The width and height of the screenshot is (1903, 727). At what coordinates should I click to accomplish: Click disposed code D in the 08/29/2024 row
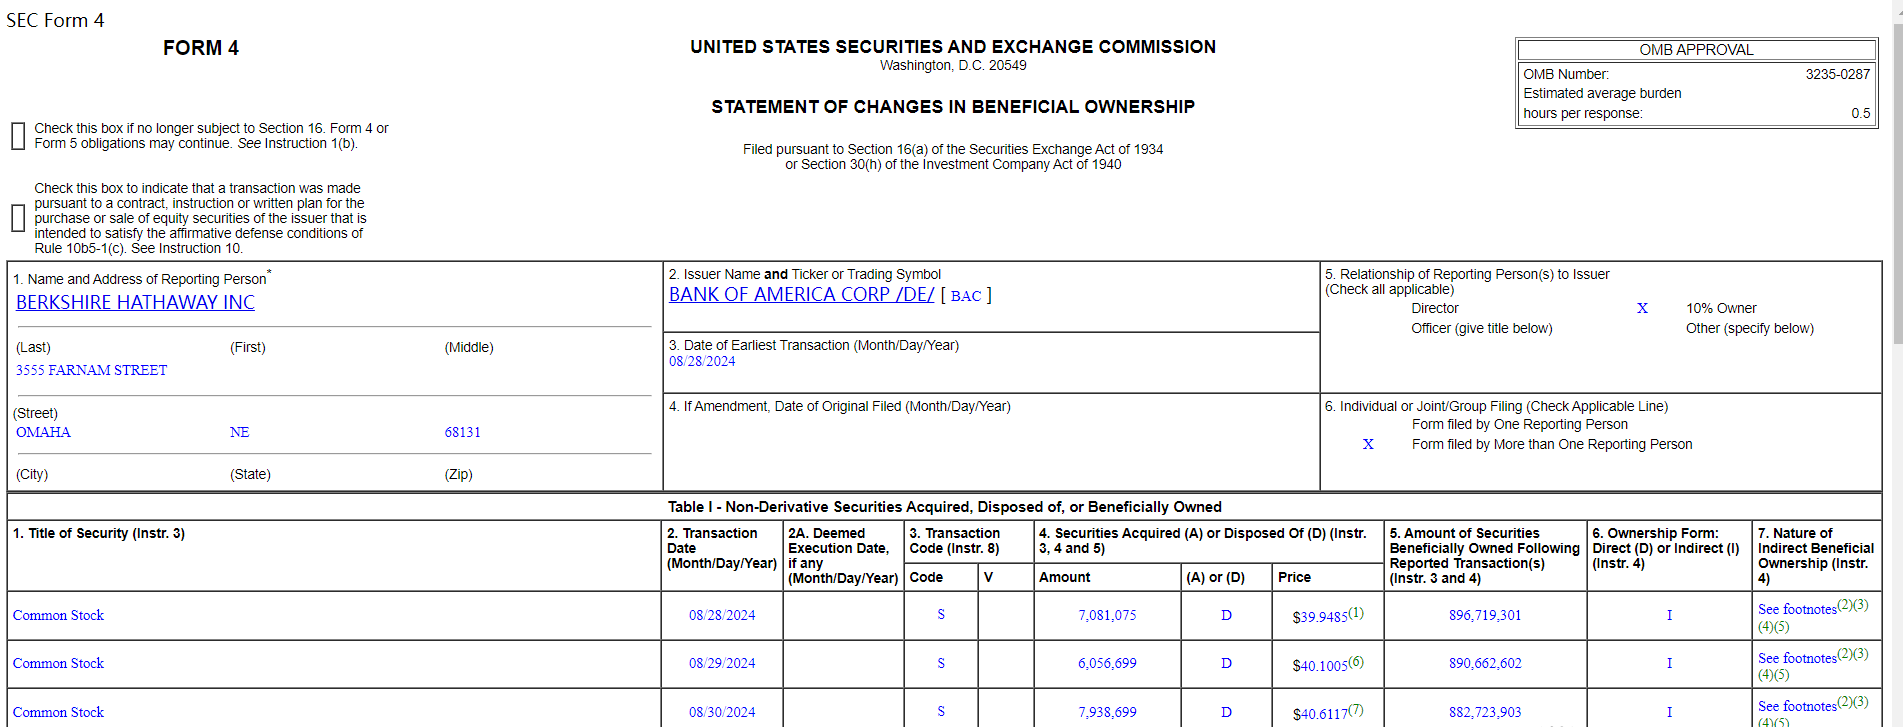tap(1226, 663)
